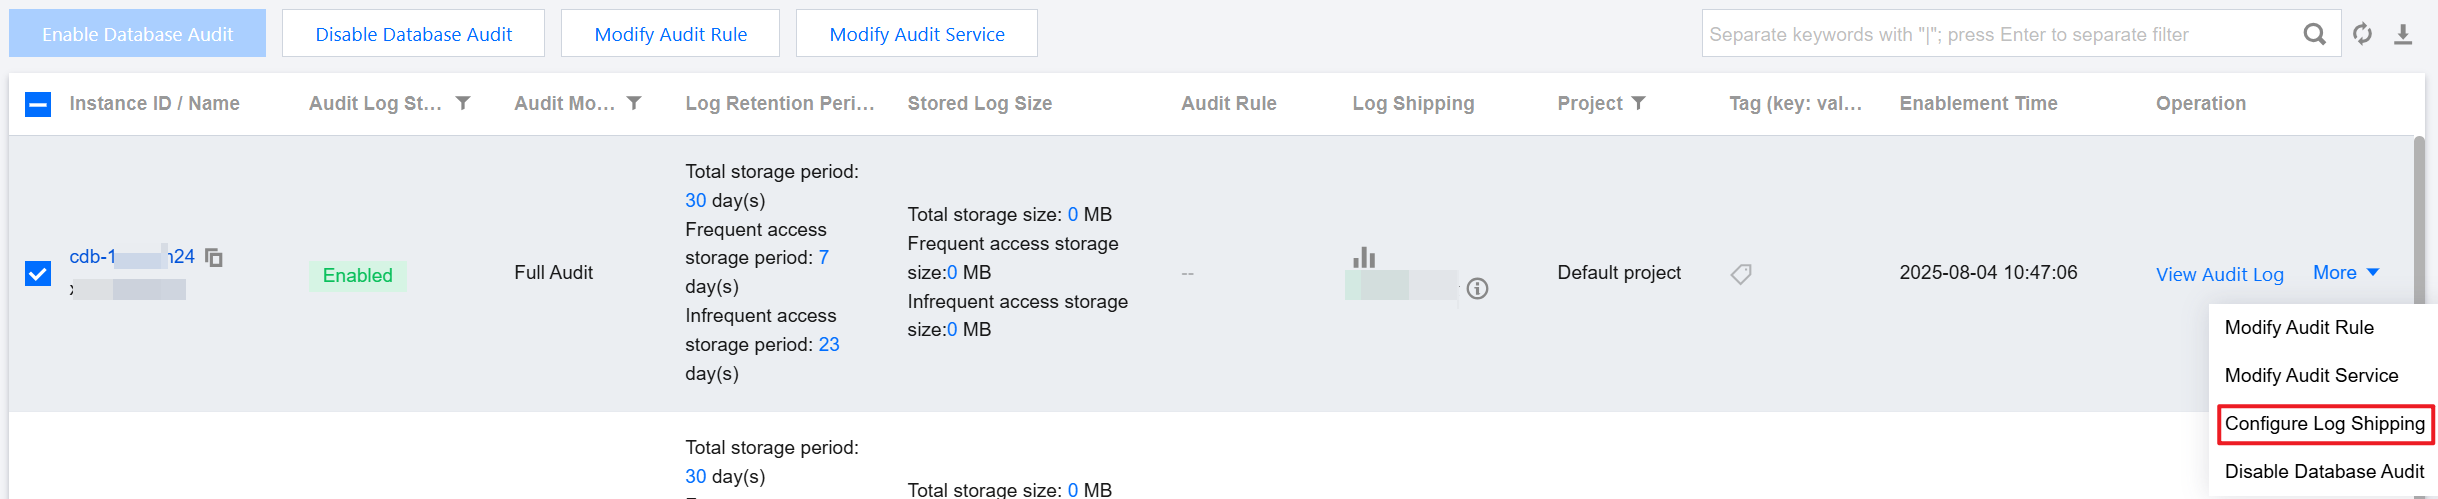The image size is (2438, 499).
Task: Download the audit list data
Action: 2403,34
